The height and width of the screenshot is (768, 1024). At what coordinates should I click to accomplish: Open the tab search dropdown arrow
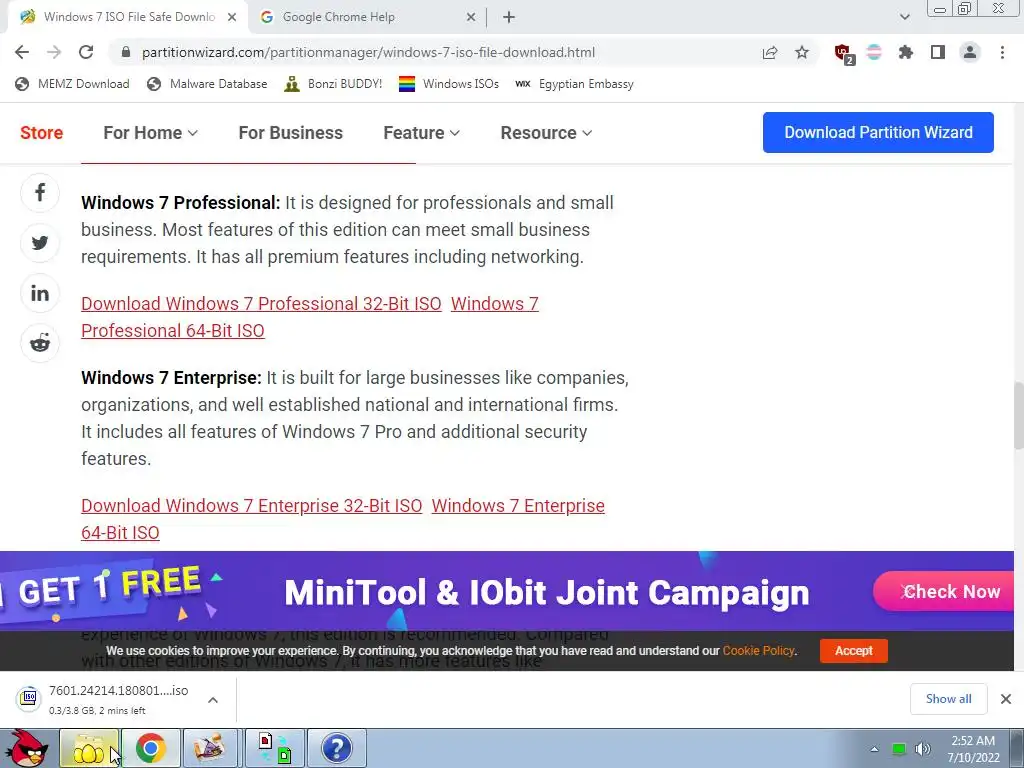pos(904,17)
